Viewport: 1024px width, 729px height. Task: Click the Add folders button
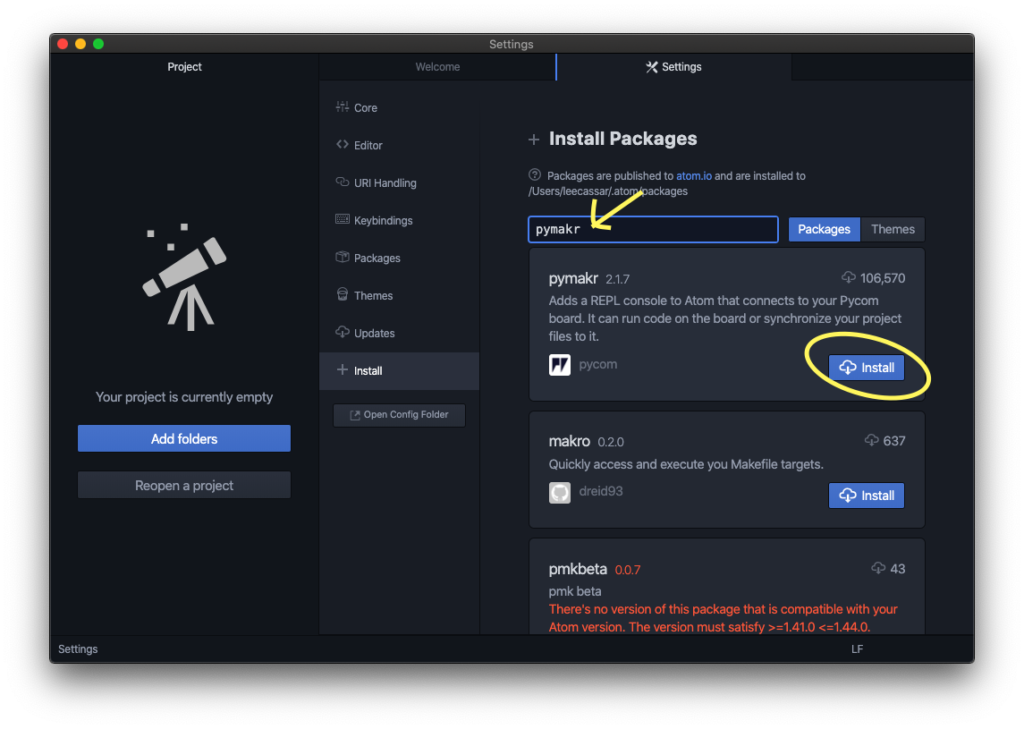184,439
